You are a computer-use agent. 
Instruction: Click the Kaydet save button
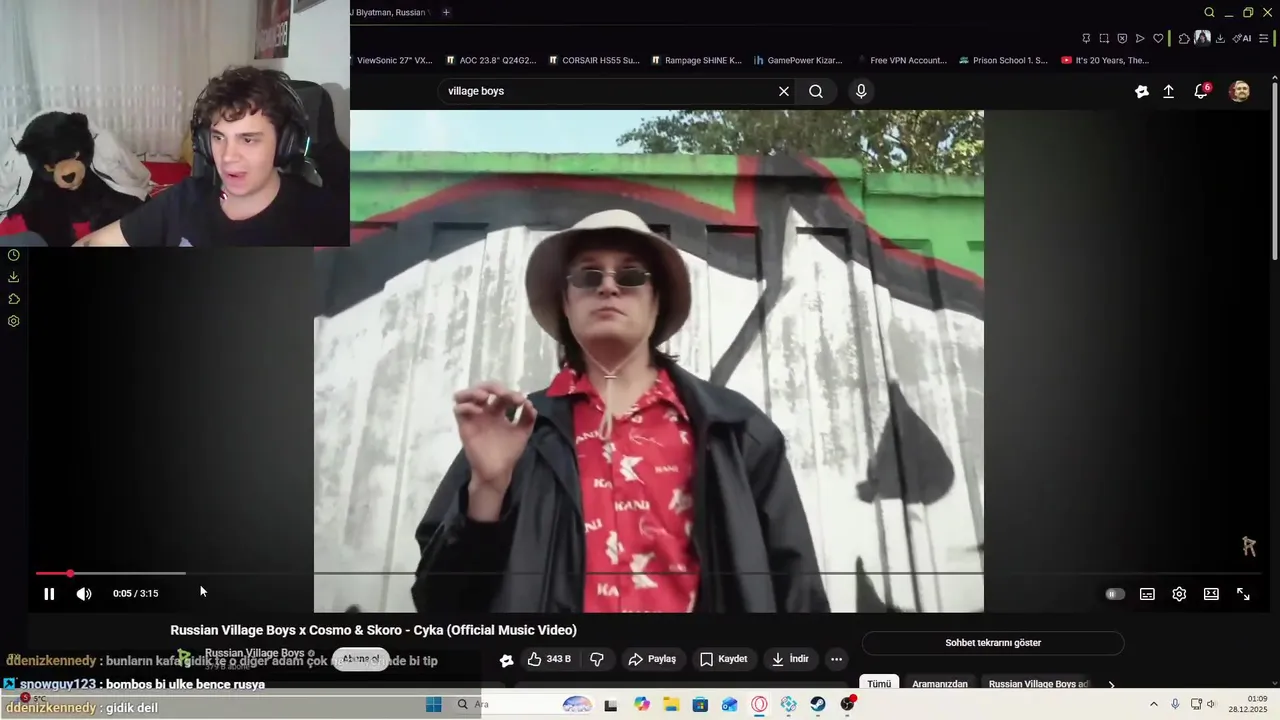pos(724,659)
